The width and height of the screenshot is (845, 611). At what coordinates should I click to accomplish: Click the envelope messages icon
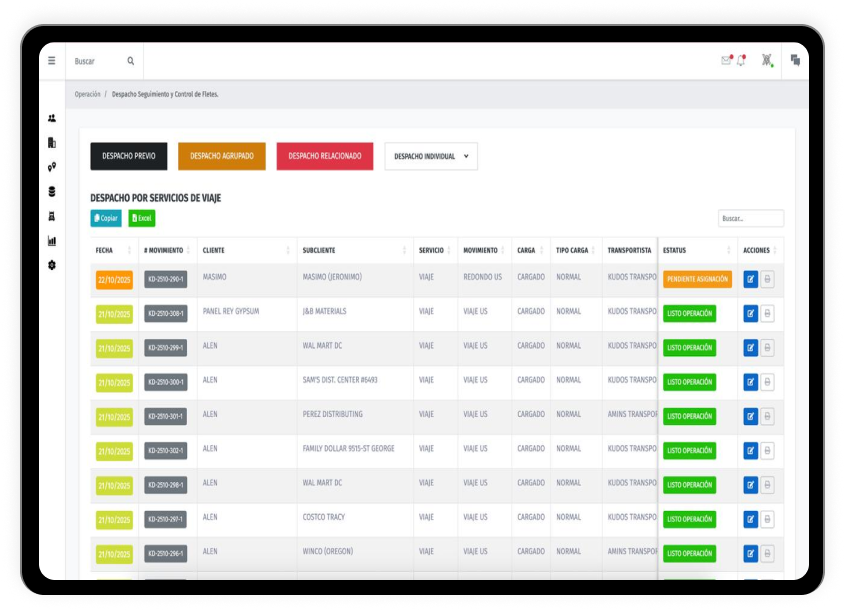(726, 61)
